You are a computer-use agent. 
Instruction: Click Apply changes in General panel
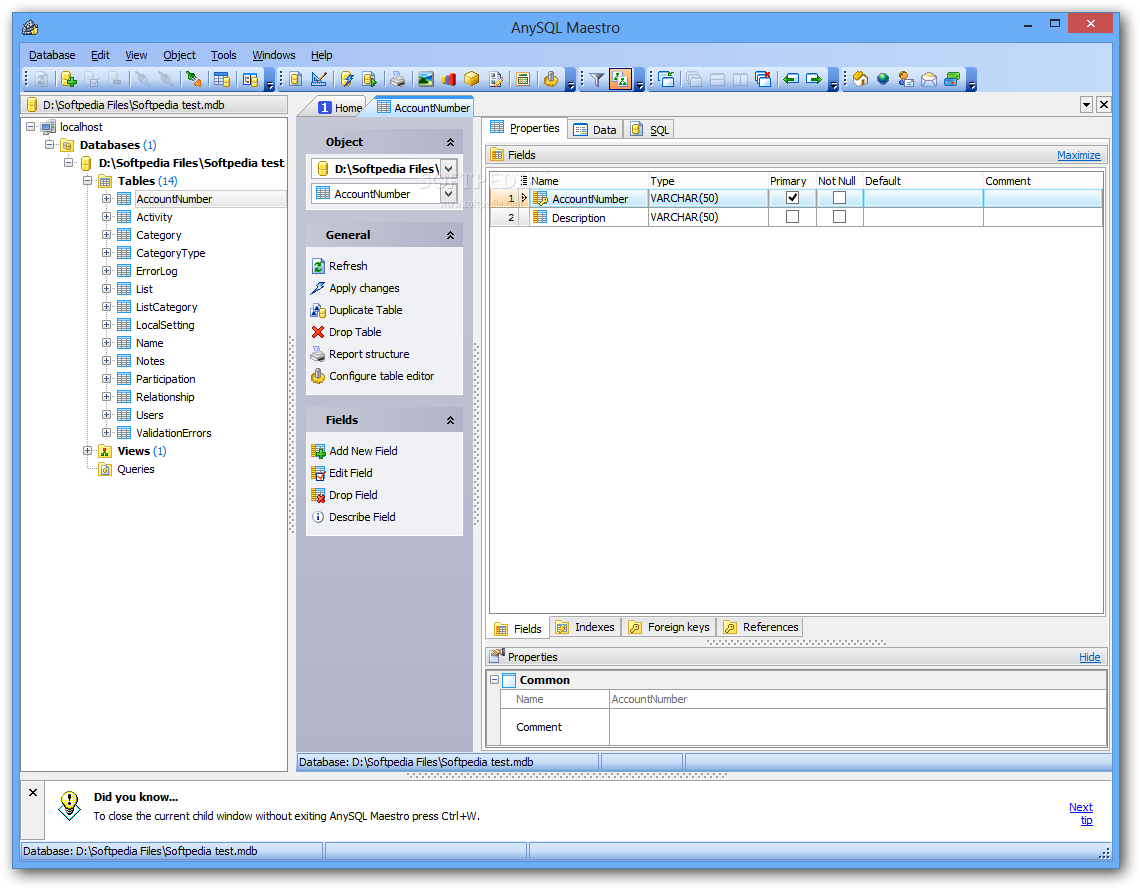tap(356, 288)
